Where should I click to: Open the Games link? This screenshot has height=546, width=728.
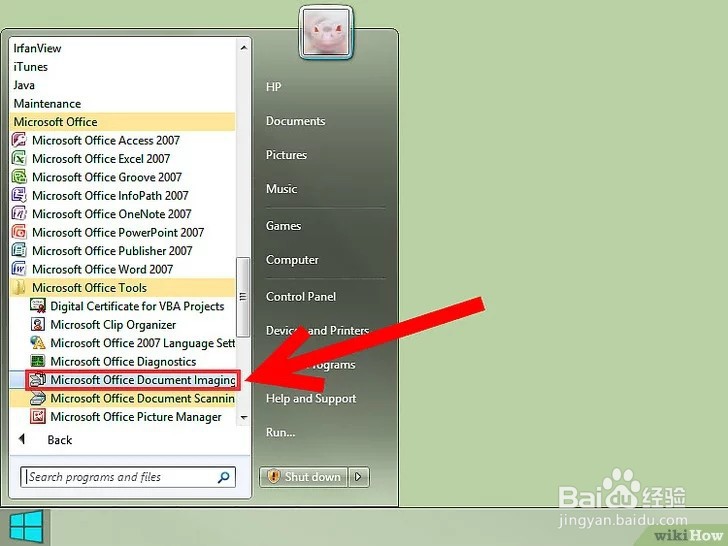[x=283, y=226]
